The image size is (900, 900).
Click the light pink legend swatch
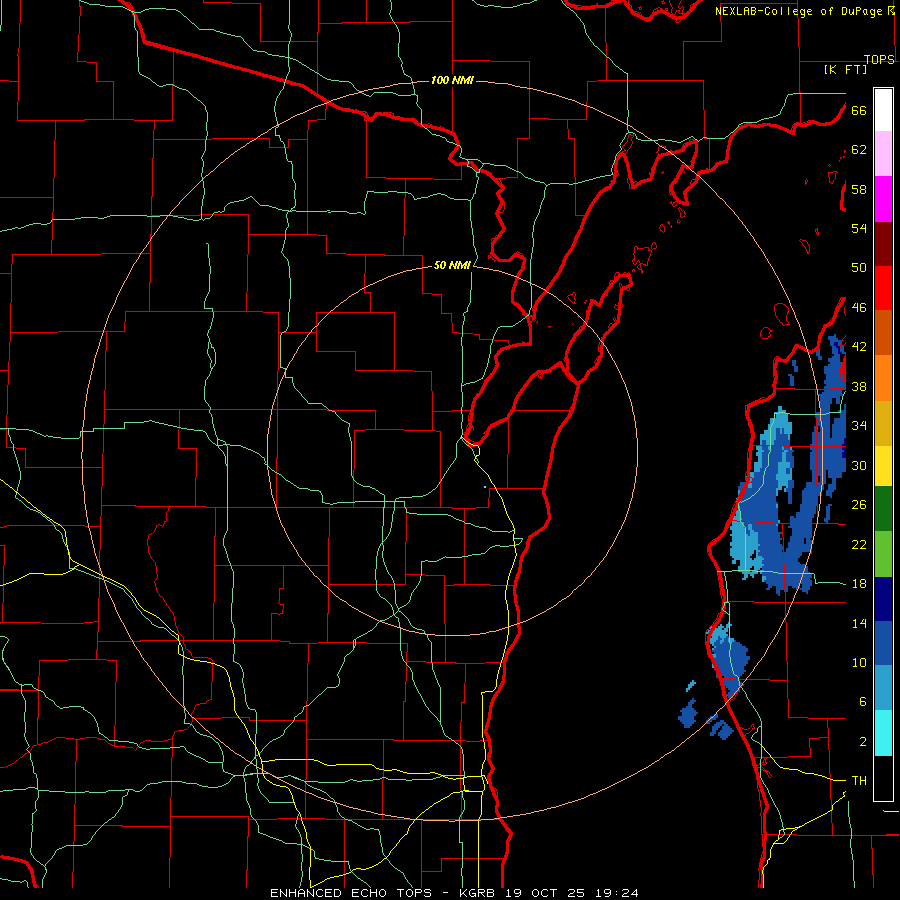coord(883,154)
